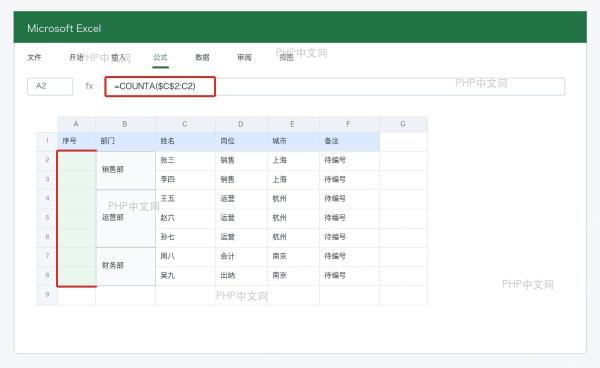Viewport: 600px width, 368px height.
Task: Click the cell containing 赵六
Action: [185, 218]
